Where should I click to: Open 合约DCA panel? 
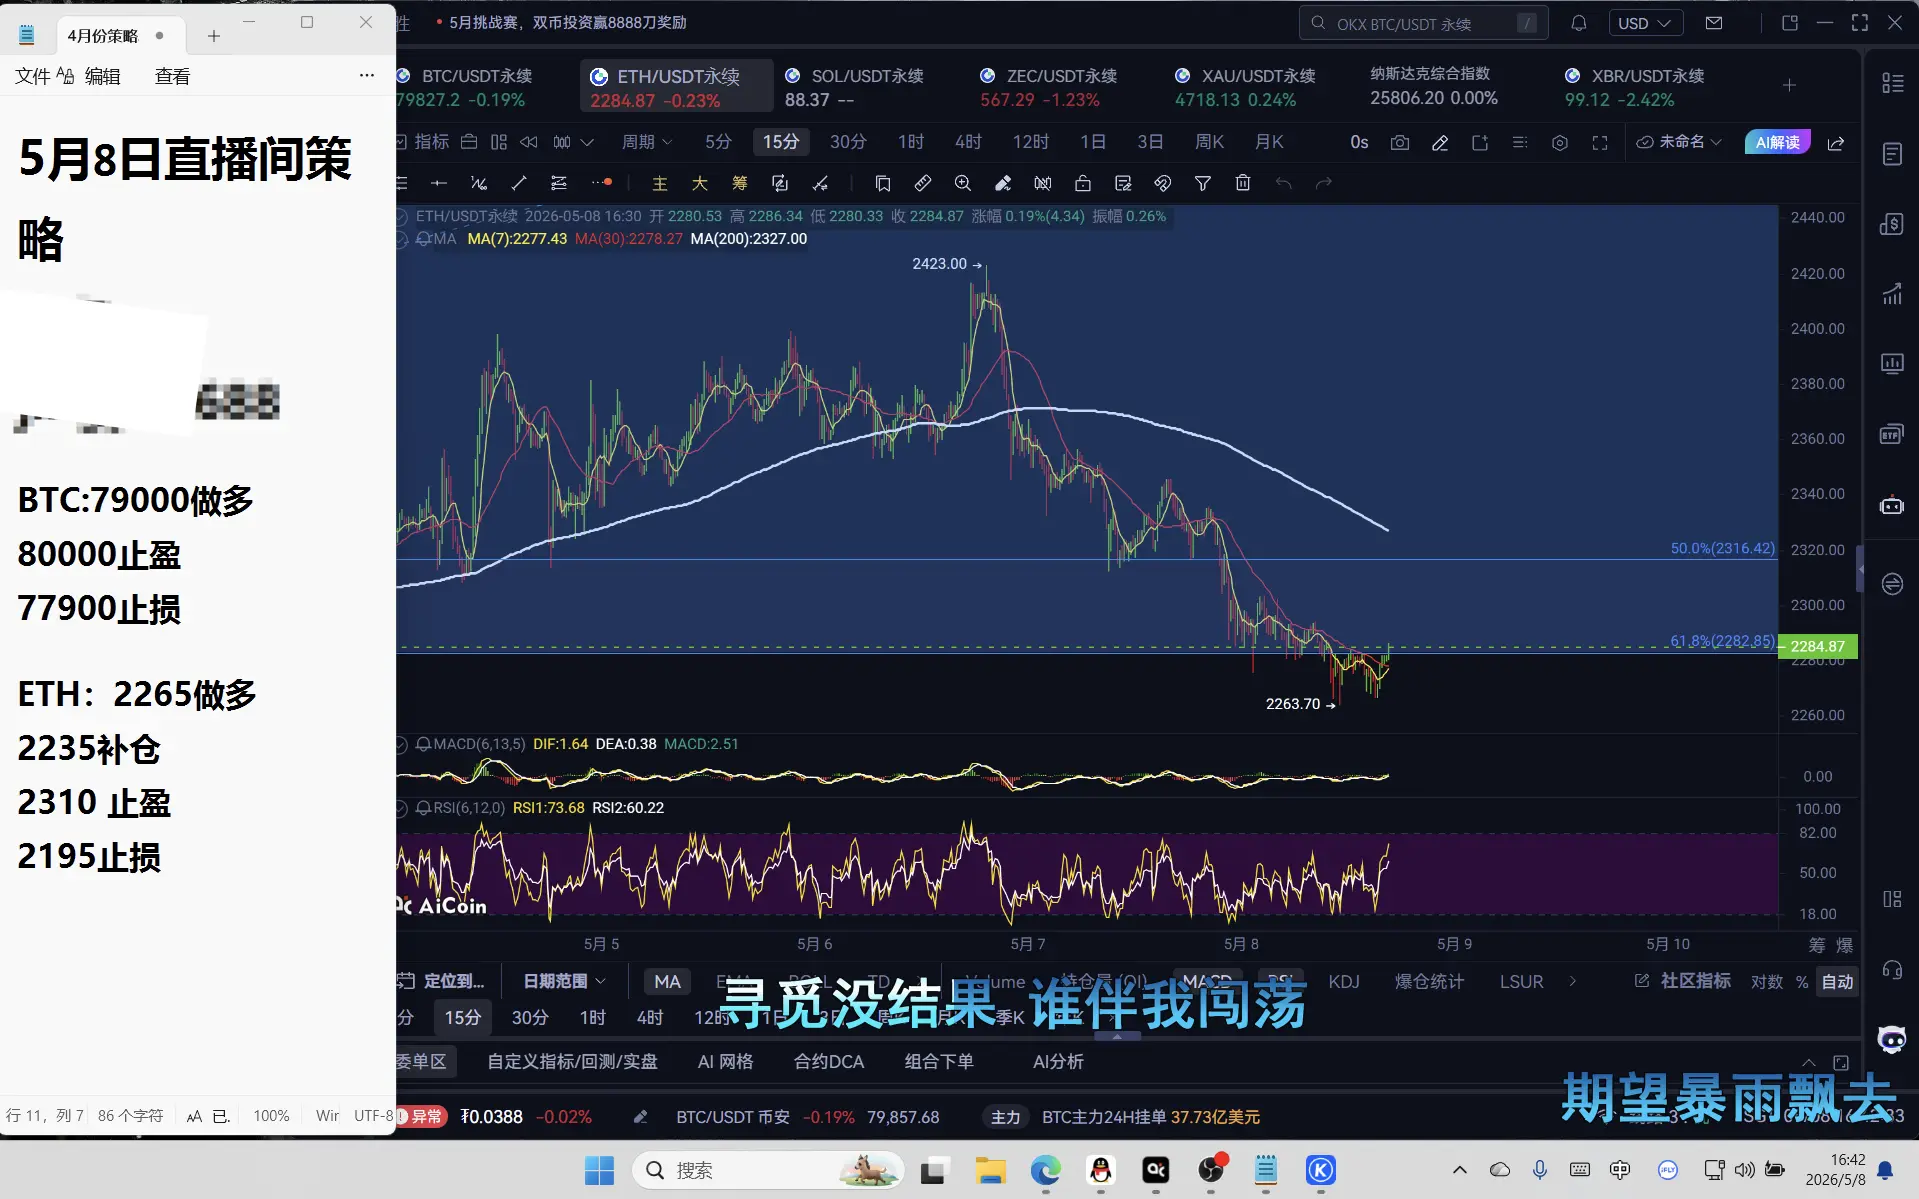[x=829, y=1062]
